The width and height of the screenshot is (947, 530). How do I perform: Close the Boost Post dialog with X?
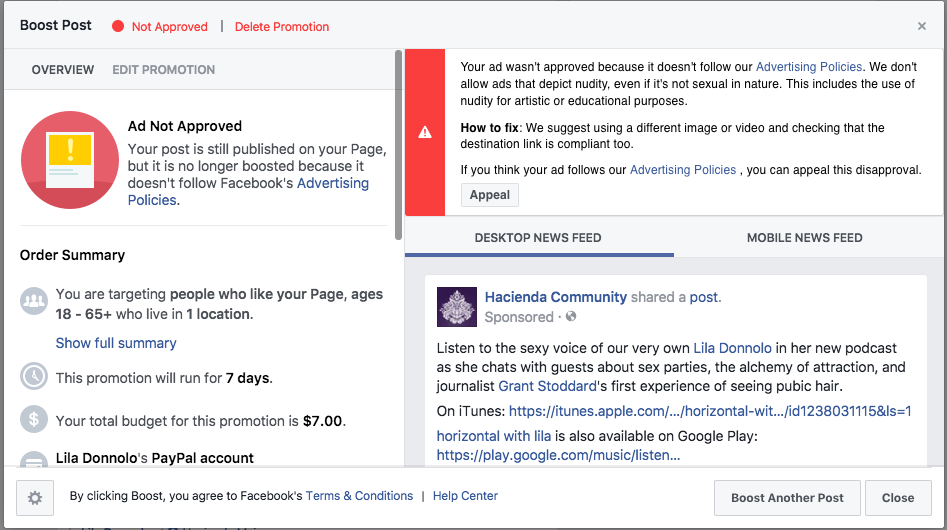[922, 26]
